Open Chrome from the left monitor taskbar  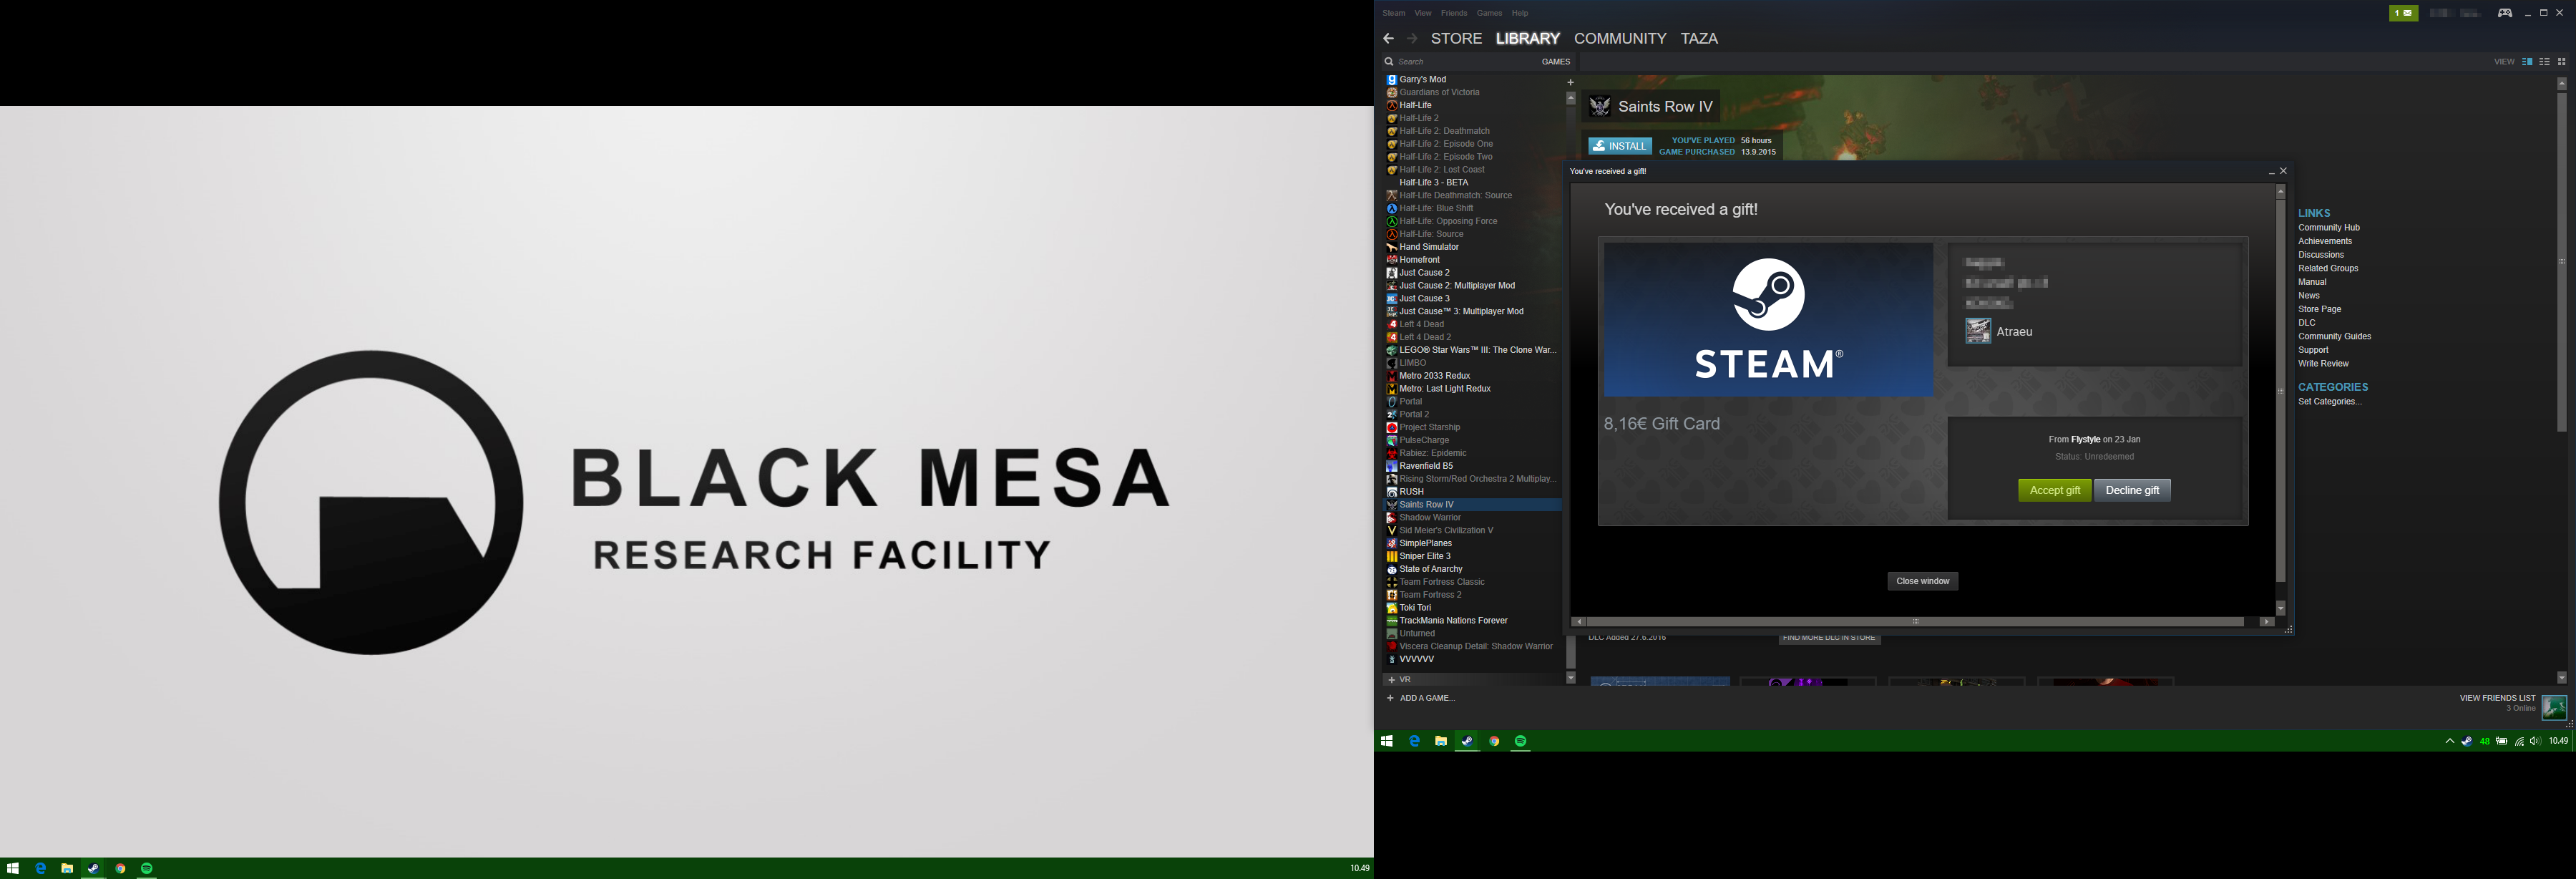(x=120, y=868)
